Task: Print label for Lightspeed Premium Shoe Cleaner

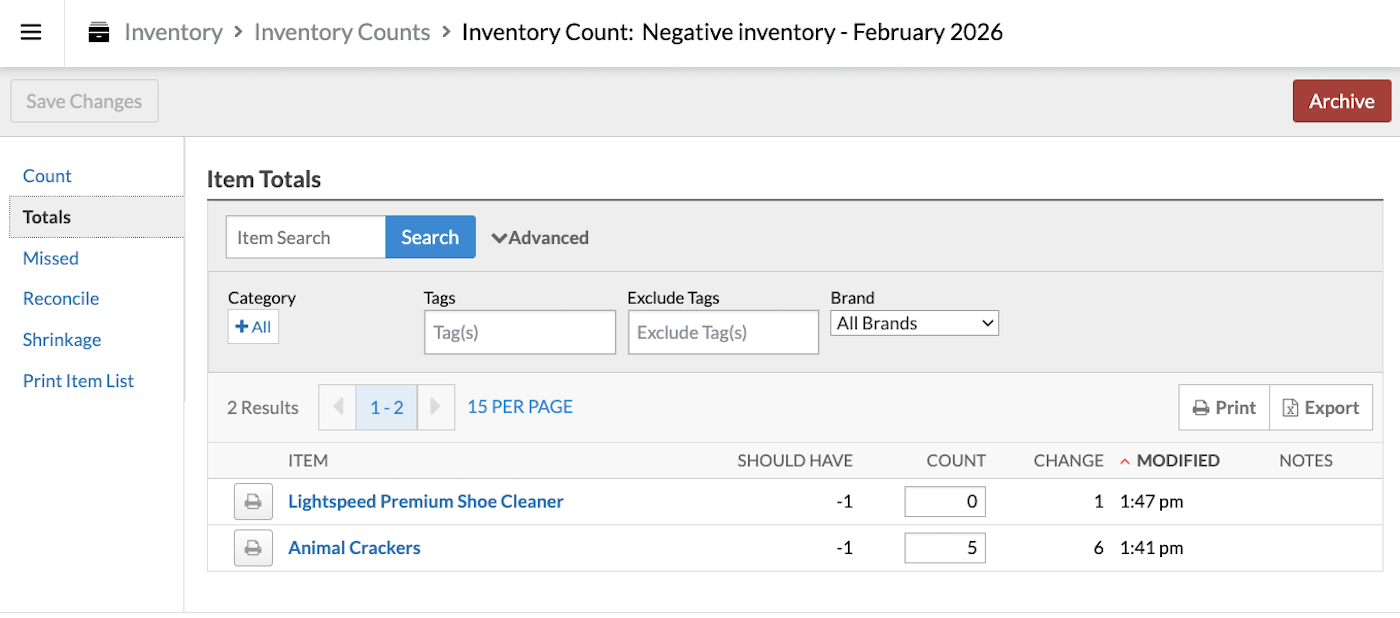Action: point(253,501)
